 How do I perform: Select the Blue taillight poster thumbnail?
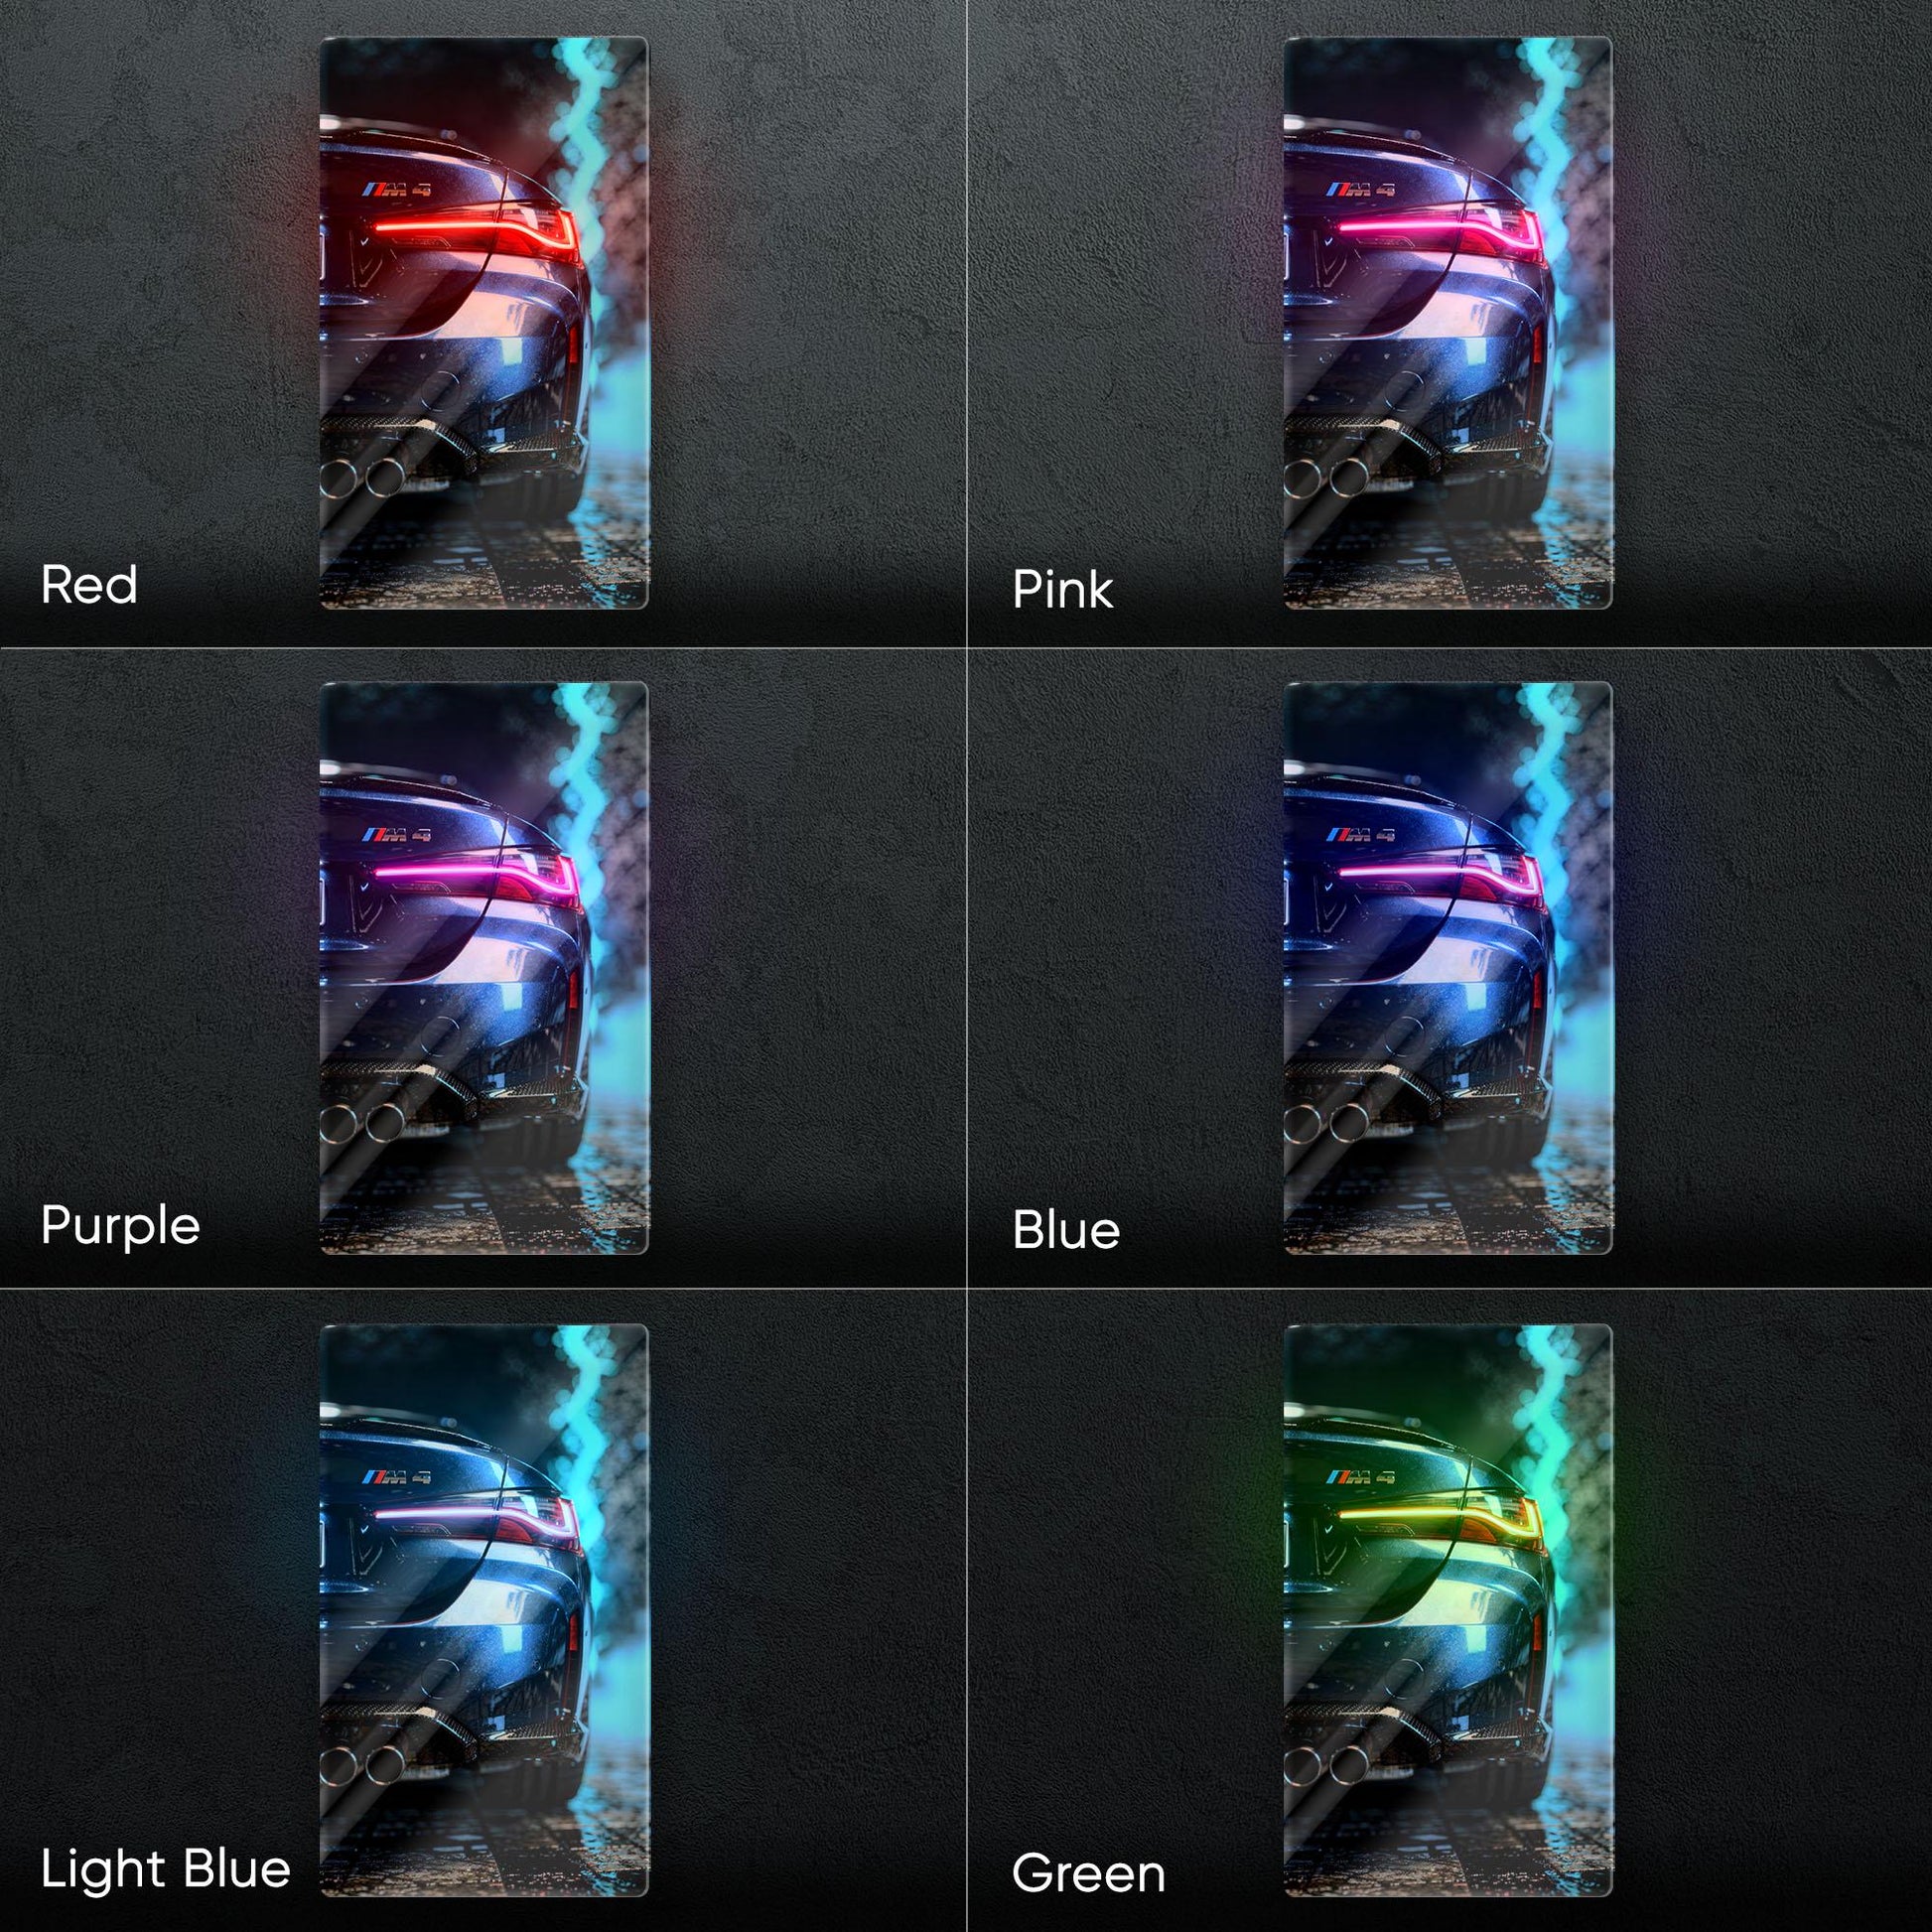coord(1448,968)
